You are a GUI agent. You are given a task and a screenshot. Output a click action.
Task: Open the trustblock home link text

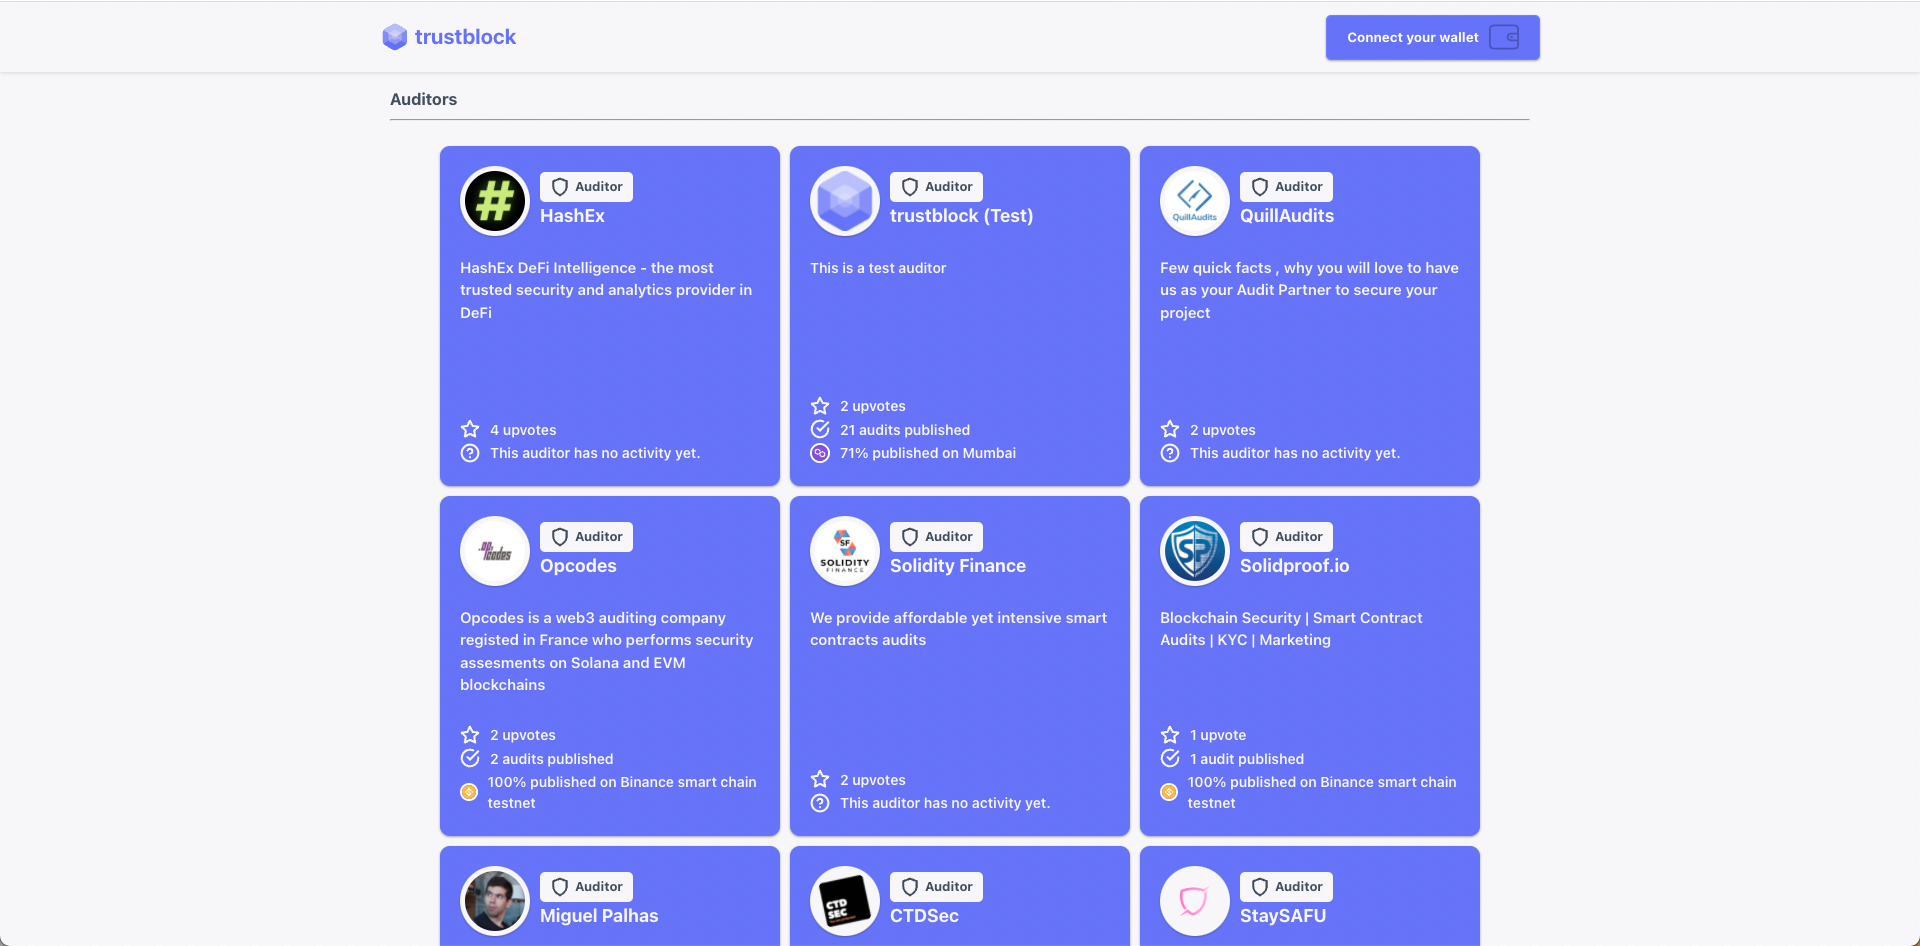(465, 37)
